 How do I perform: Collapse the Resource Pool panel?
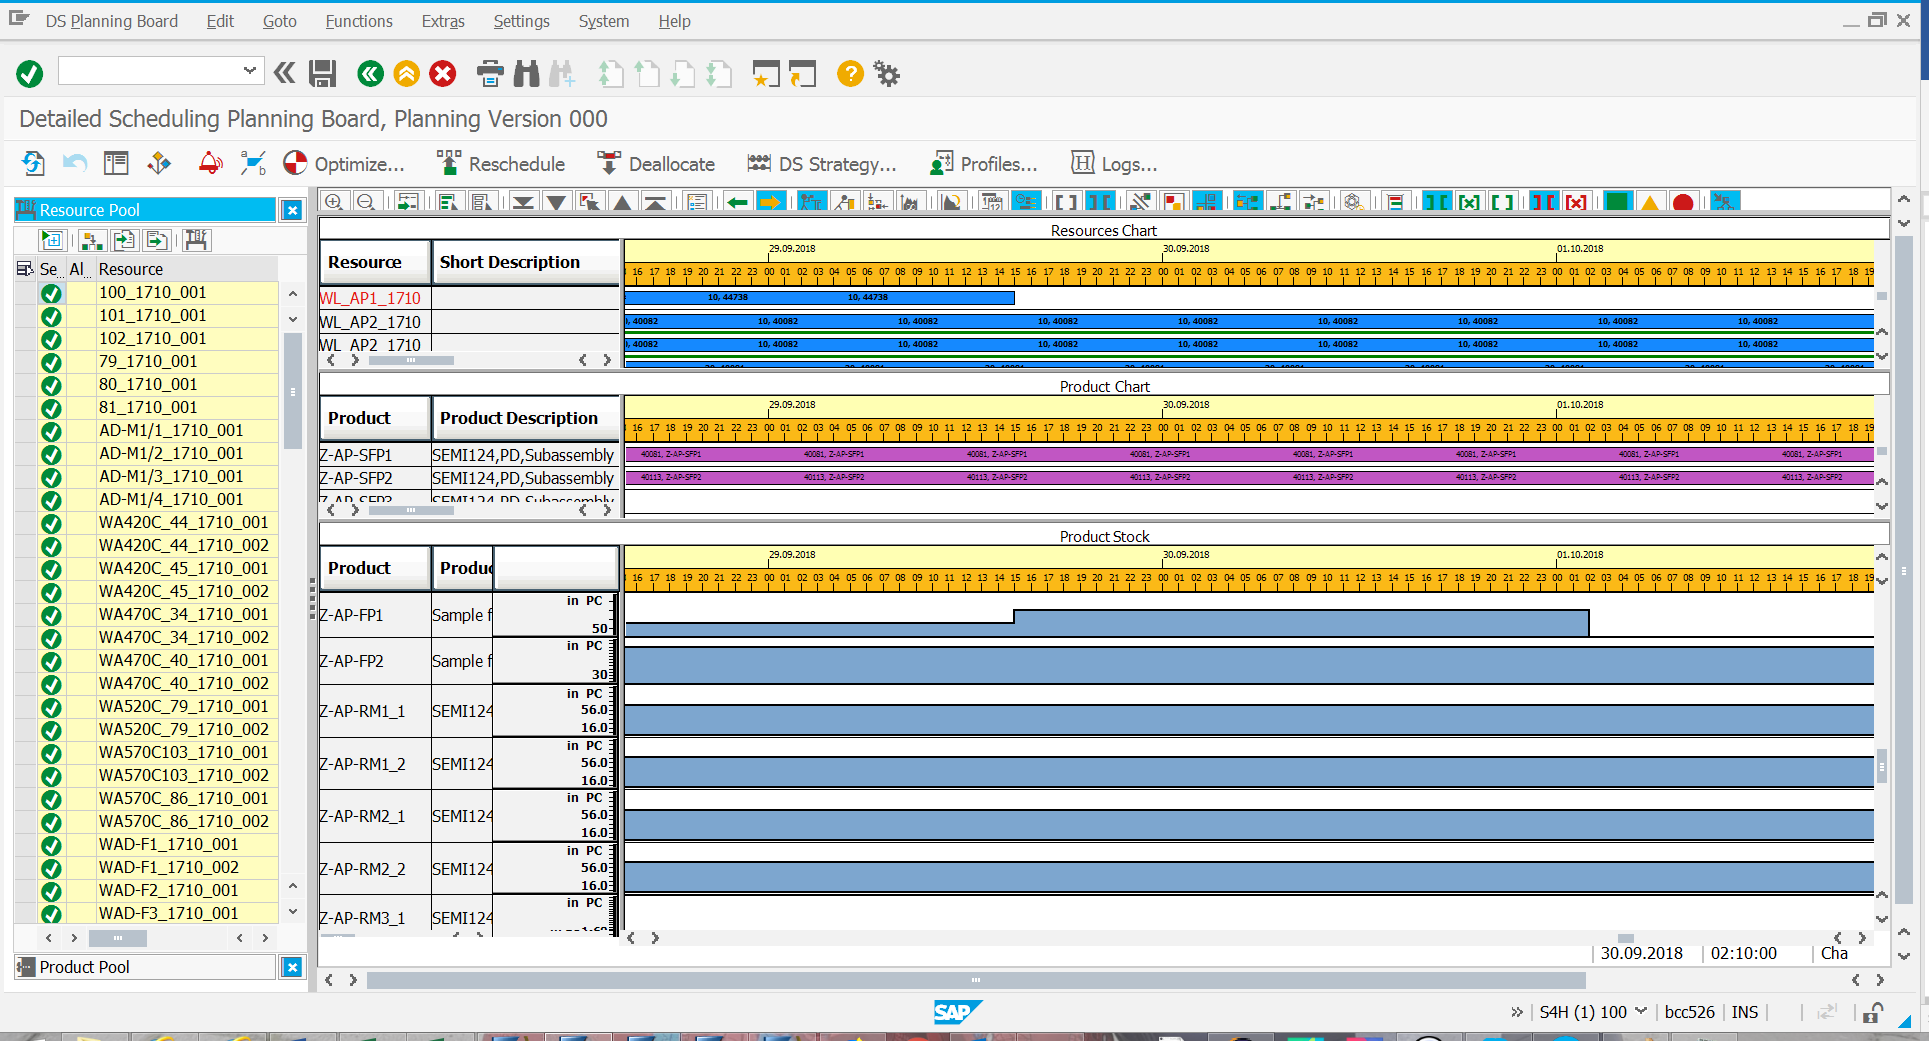291,210
